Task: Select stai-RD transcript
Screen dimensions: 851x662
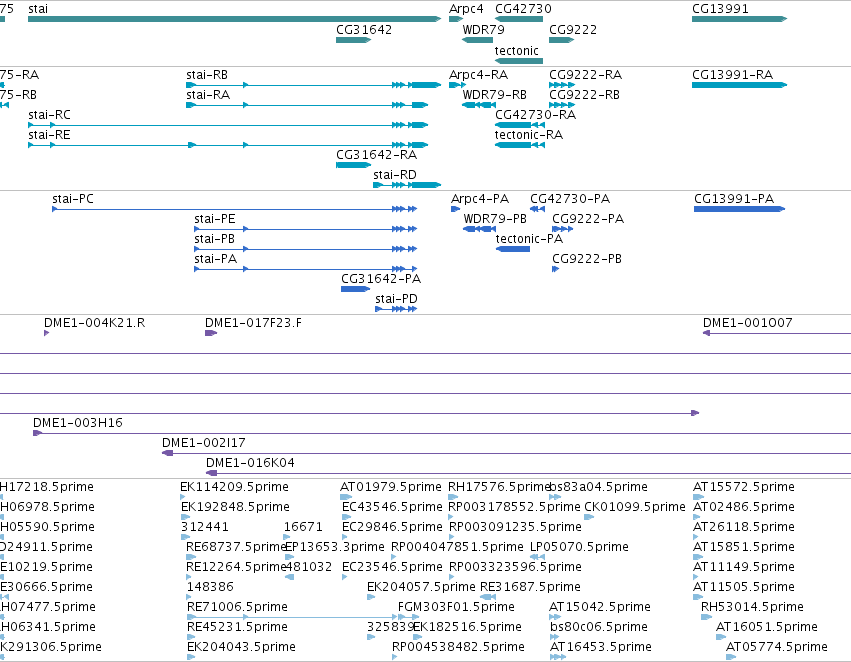Action: point(407,185)
